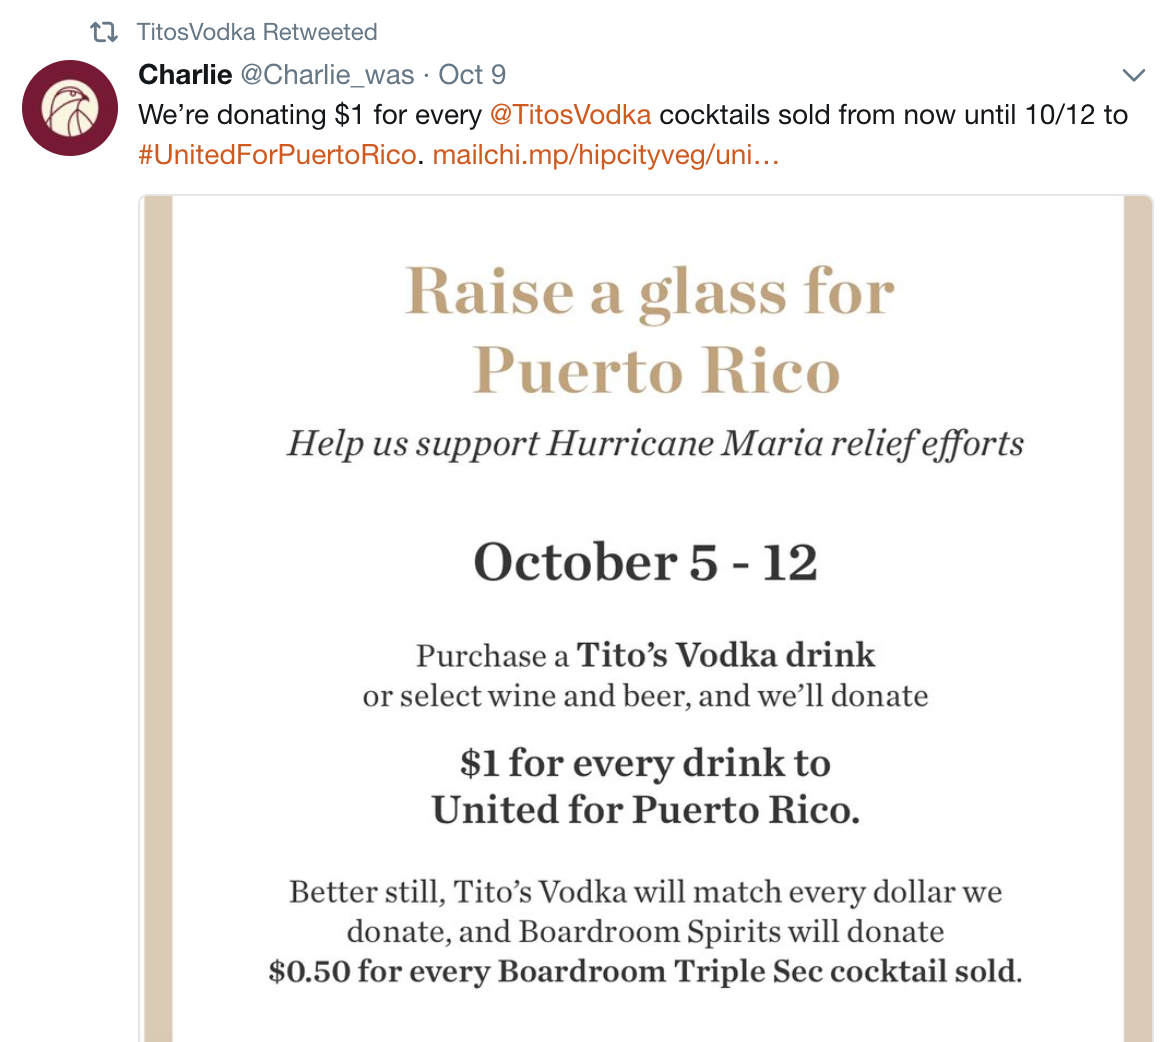Screen dimensions: 1172x1042
Task: Expand the tweet options chevron menu
Action: tap(1134, 75)
